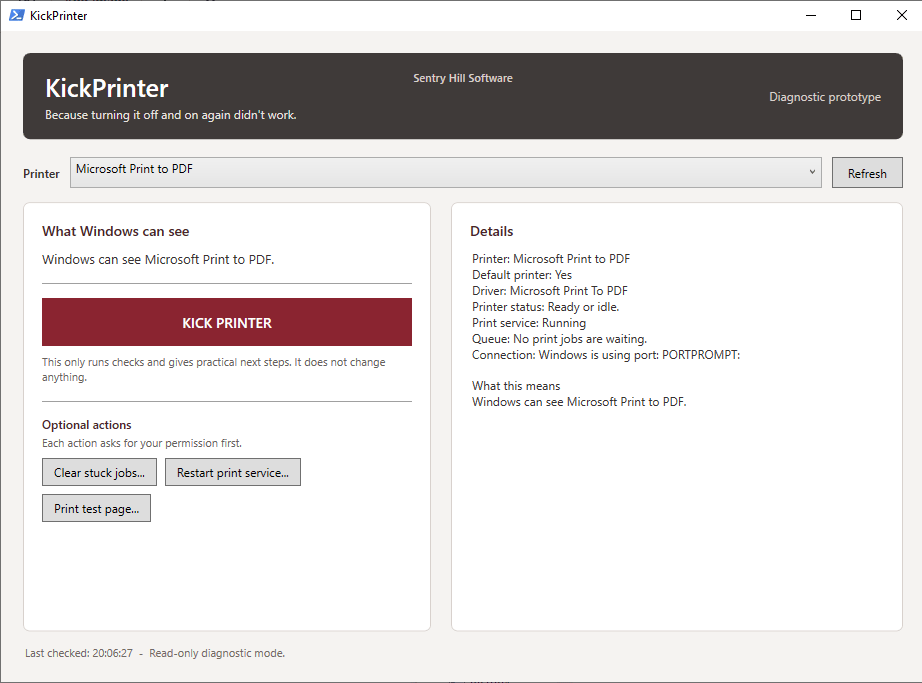Maximize the KickPrinter window
This screenshot has width=922, height=683.
coord(856,15)
